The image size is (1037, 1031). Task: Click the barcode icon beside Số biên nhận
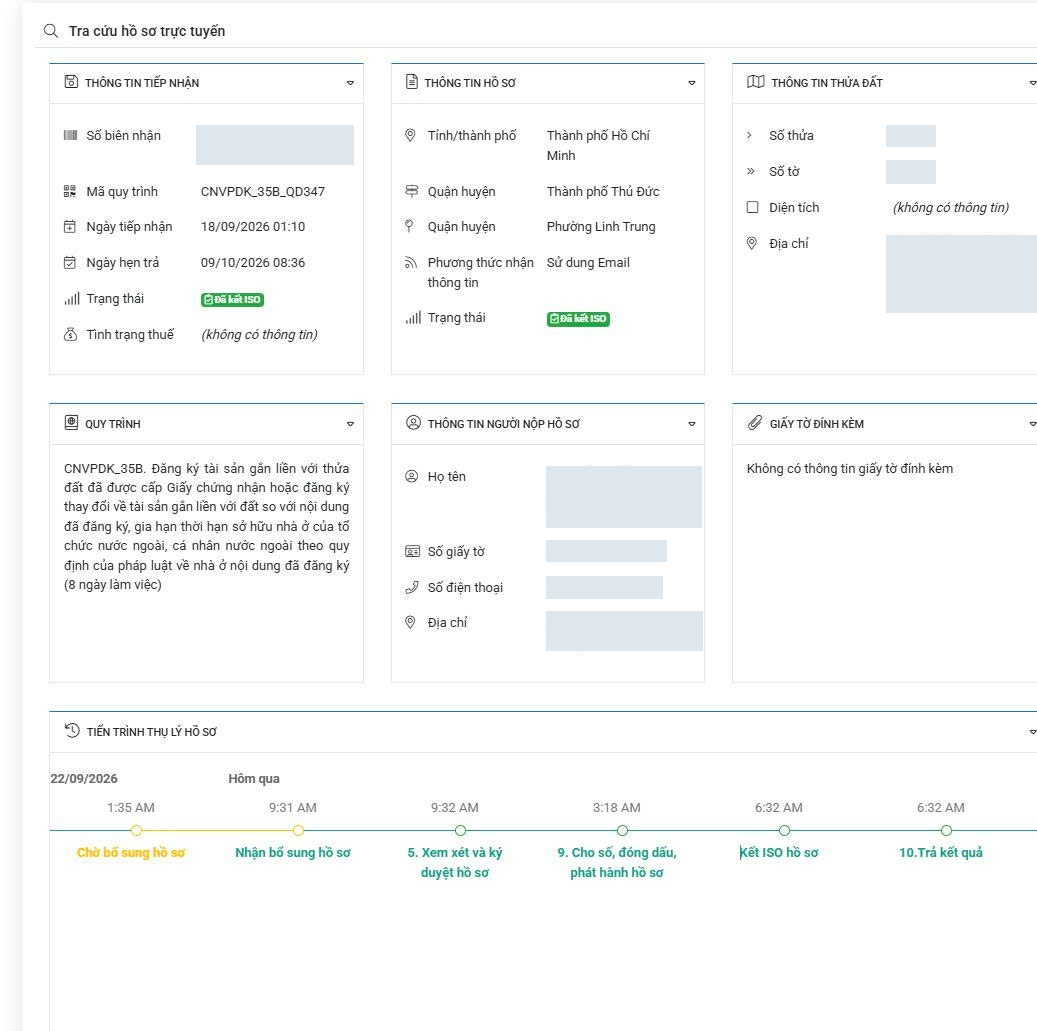(x=70, y=136)
